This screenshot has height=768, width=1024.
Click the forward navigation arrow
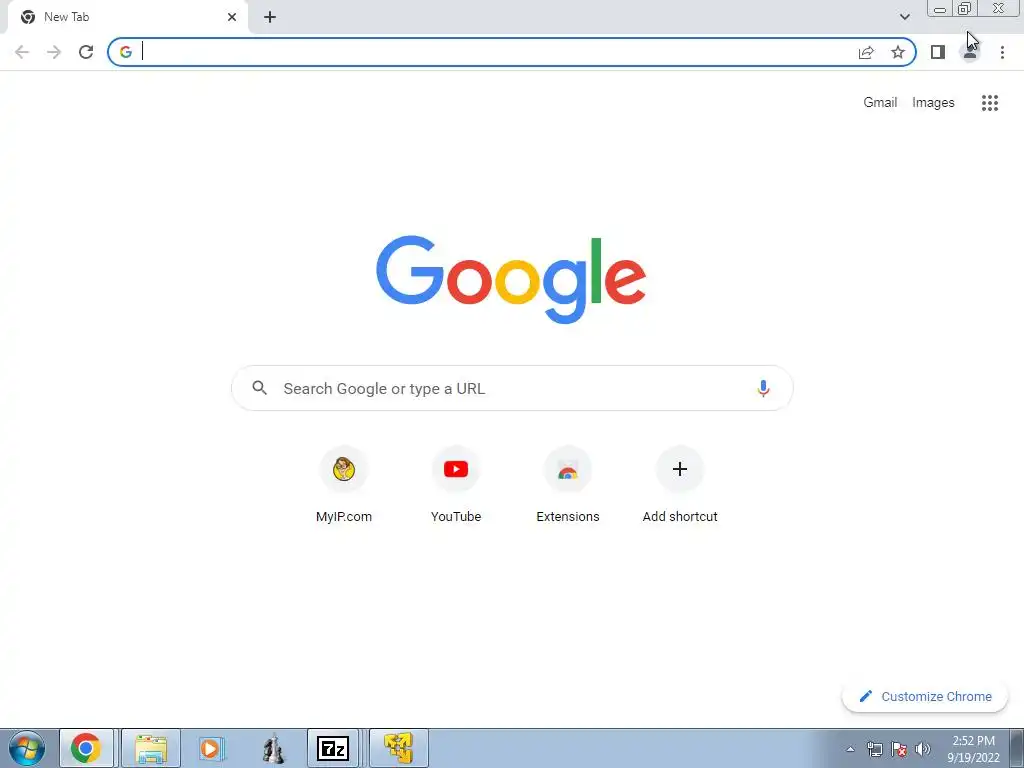point(54,52)
